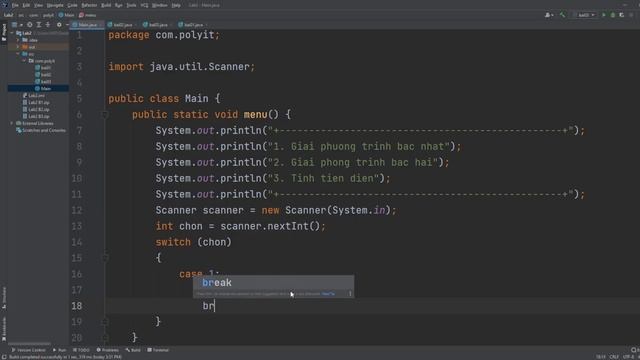The width and height of the screenshot is (640, 360).
Task: Expand the .idea folder node
Action: (18, 40)
